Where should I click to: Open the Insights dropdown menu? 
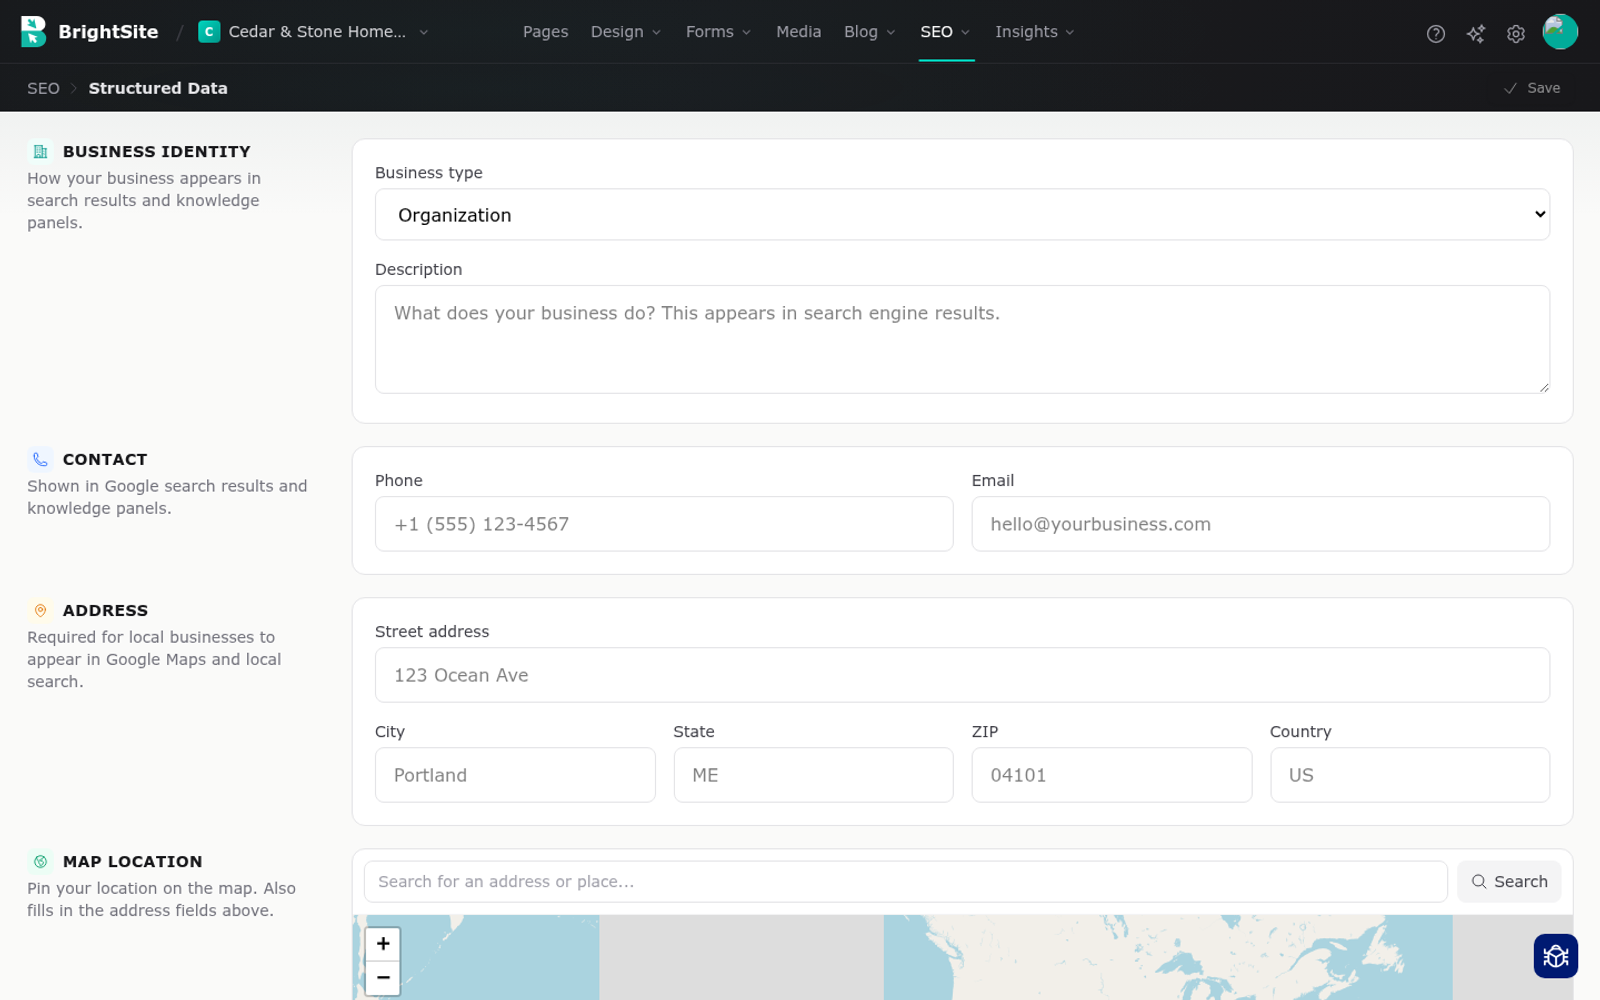(x=1035, y=32)
